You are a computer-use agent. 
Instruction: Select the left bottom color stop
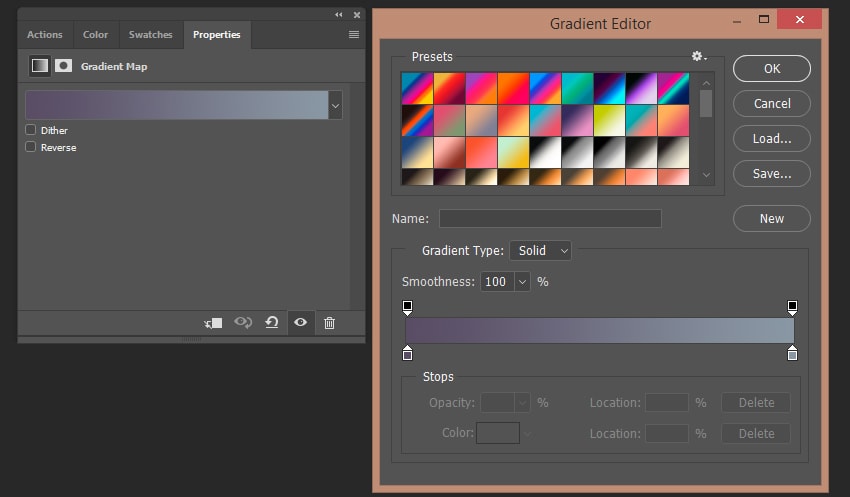[407, 353]
